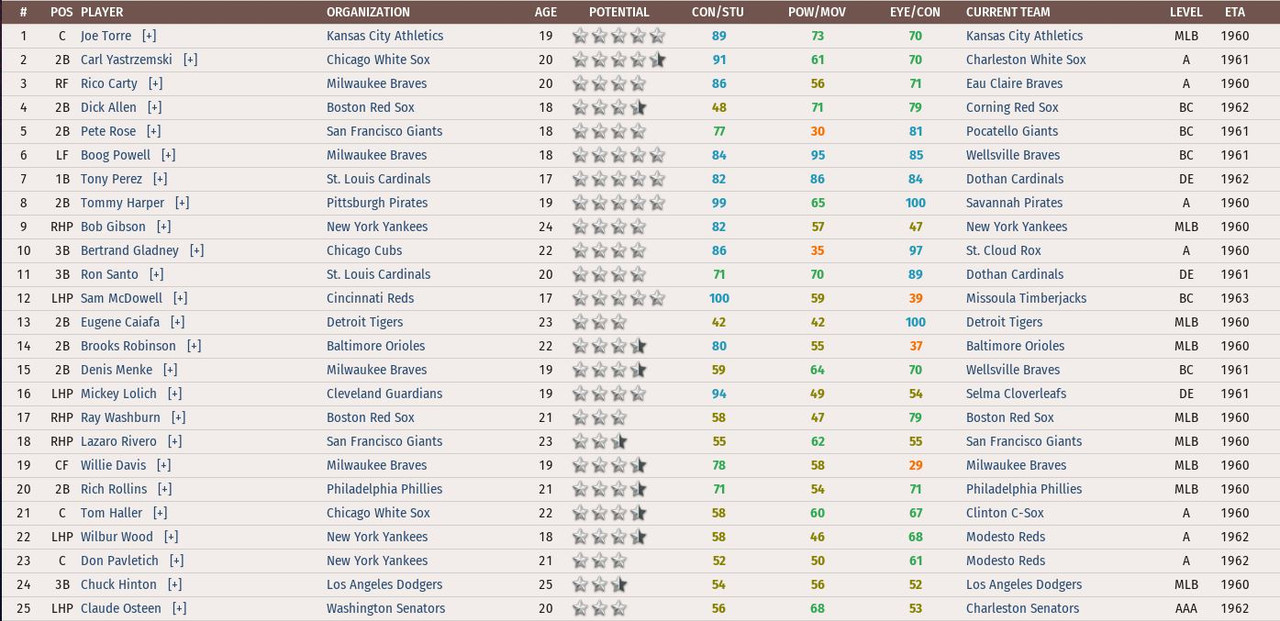Viewport: 1280px width, 621px height.
Task: Sort by the POS column header
Action: pos(61,12)
